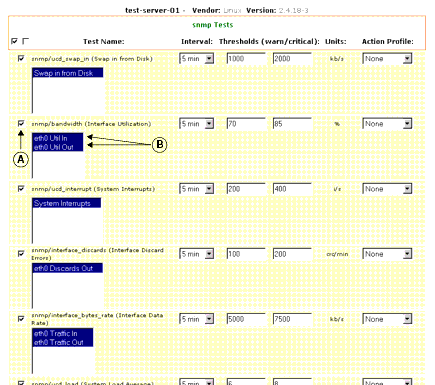Click the uncheck-all checkbox in header
The height and width of the screenshot is (385, 435).
[25, 41]
